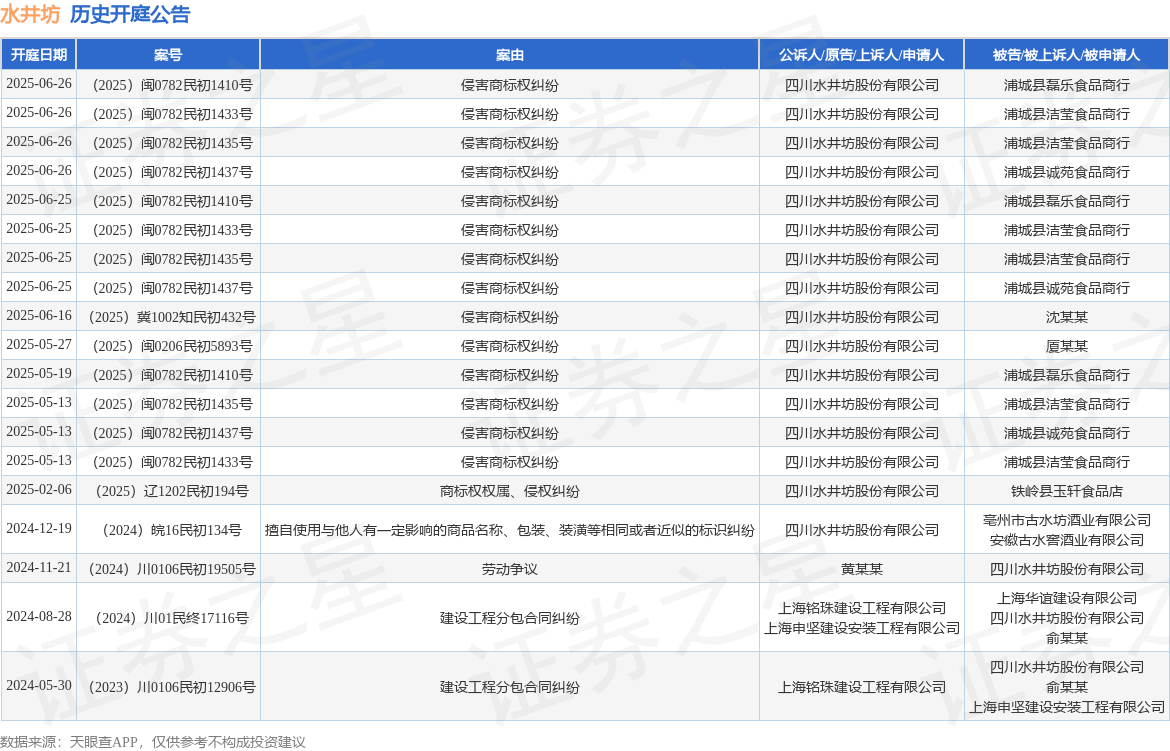Click 浦城县磊乐食品商行 in the 2025-05-19 row
The width and height of the screenshot is (1170, 751).
tap(1066, 376)
